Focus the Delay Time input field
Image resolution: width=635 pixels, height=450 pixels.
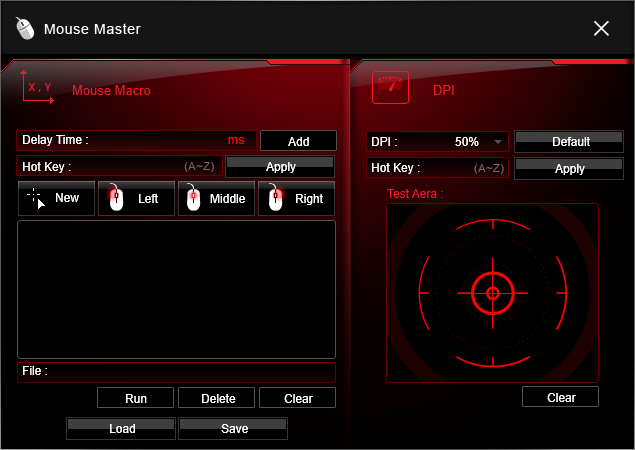tap(136, 141)
